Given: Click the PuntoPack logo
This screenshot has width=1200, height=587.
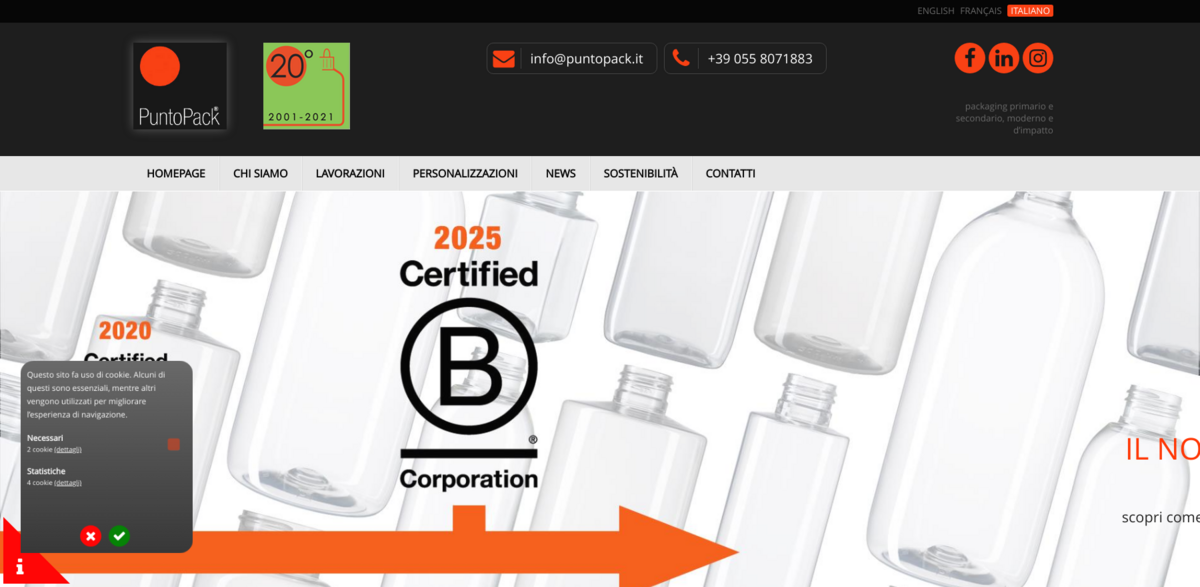Looking at the screenshot, I should coord(180,86).
